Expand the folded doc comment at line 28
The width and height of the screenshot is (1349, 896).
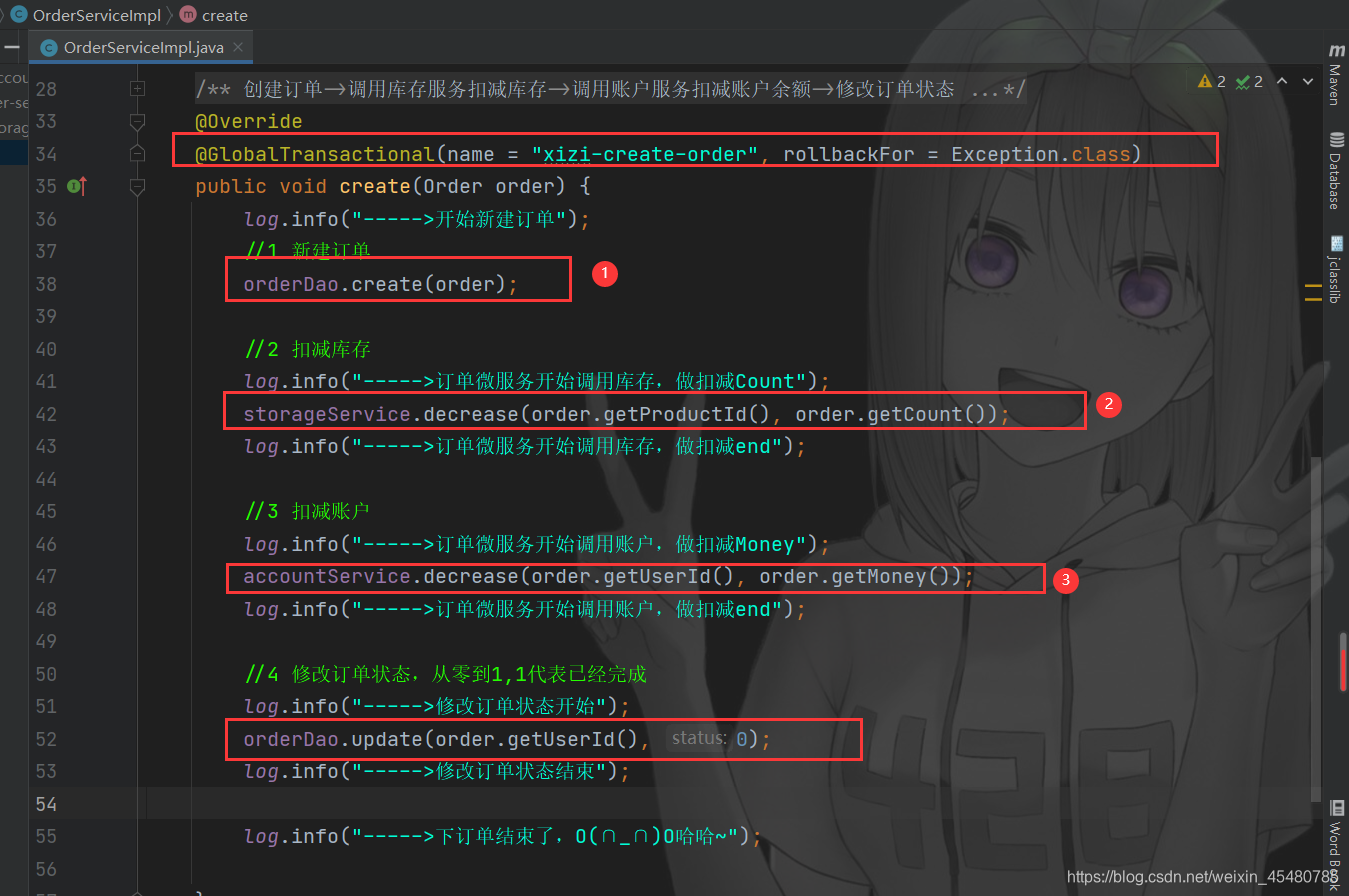(138, 89)
